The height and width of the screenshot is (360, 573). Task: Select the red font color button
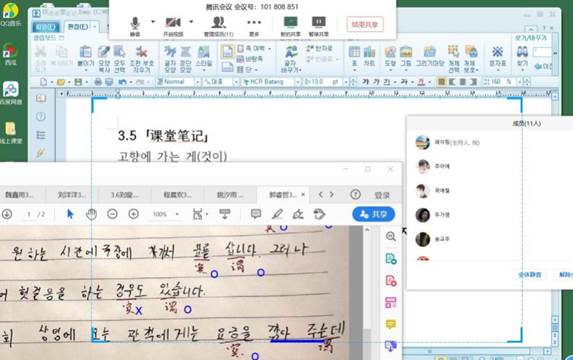coord(421,82)
